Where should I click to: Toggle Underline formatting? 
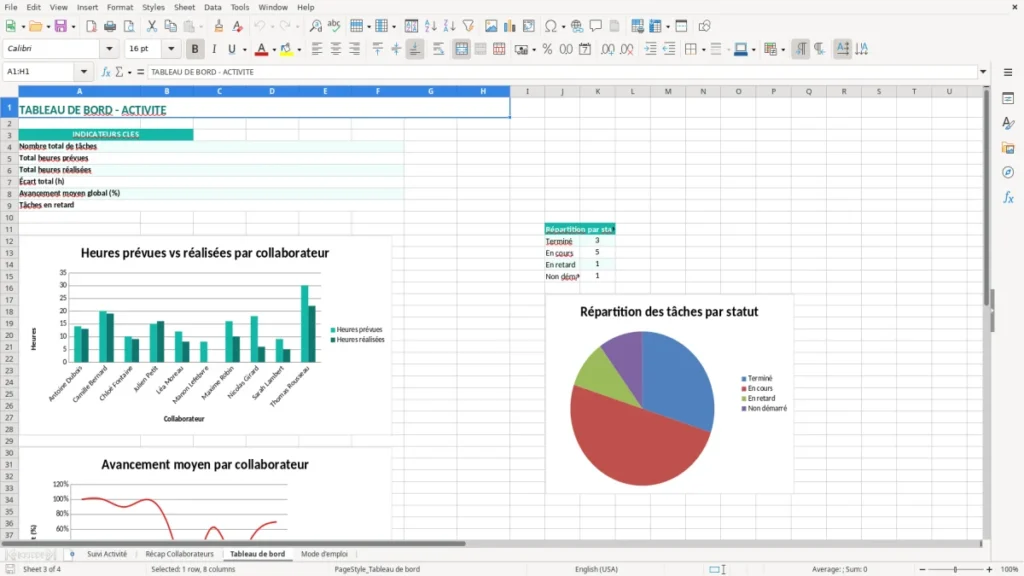231,49
